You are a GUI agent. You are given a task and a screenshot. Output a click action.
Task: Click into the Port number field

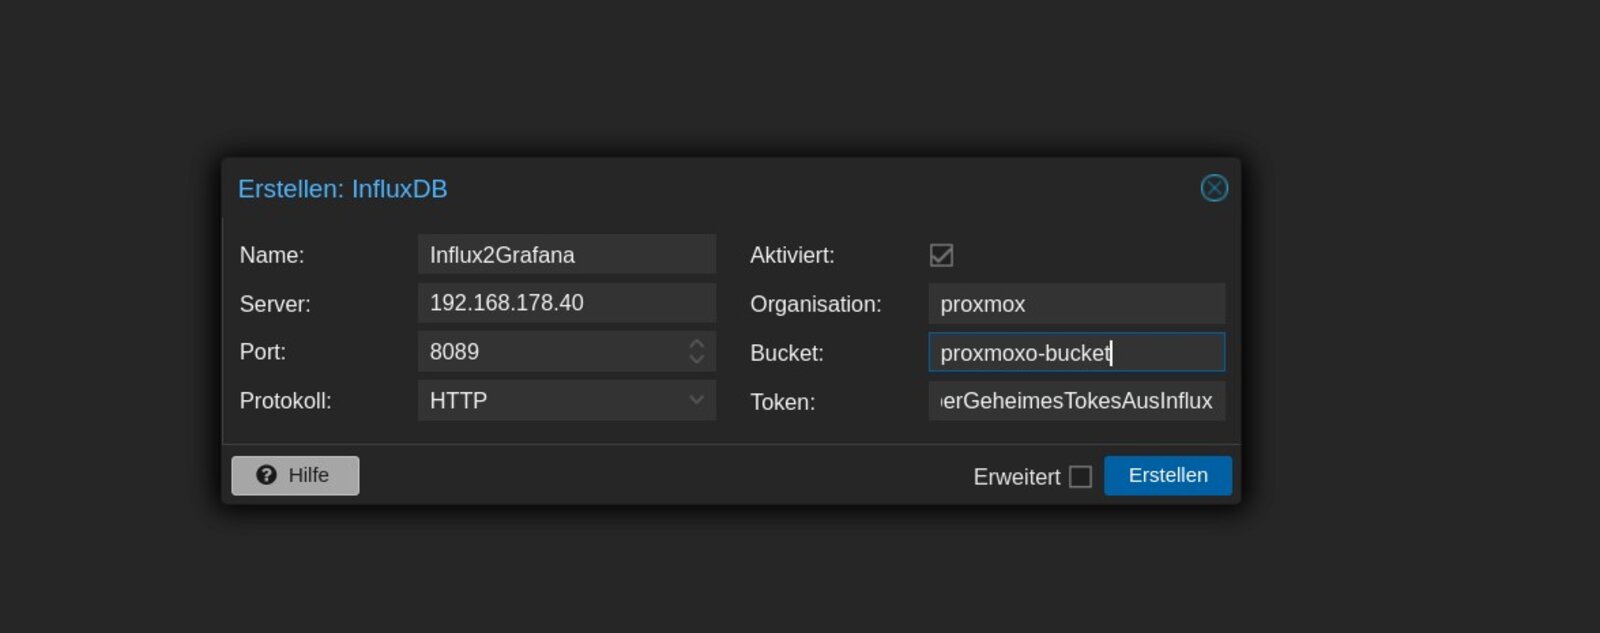550,352
